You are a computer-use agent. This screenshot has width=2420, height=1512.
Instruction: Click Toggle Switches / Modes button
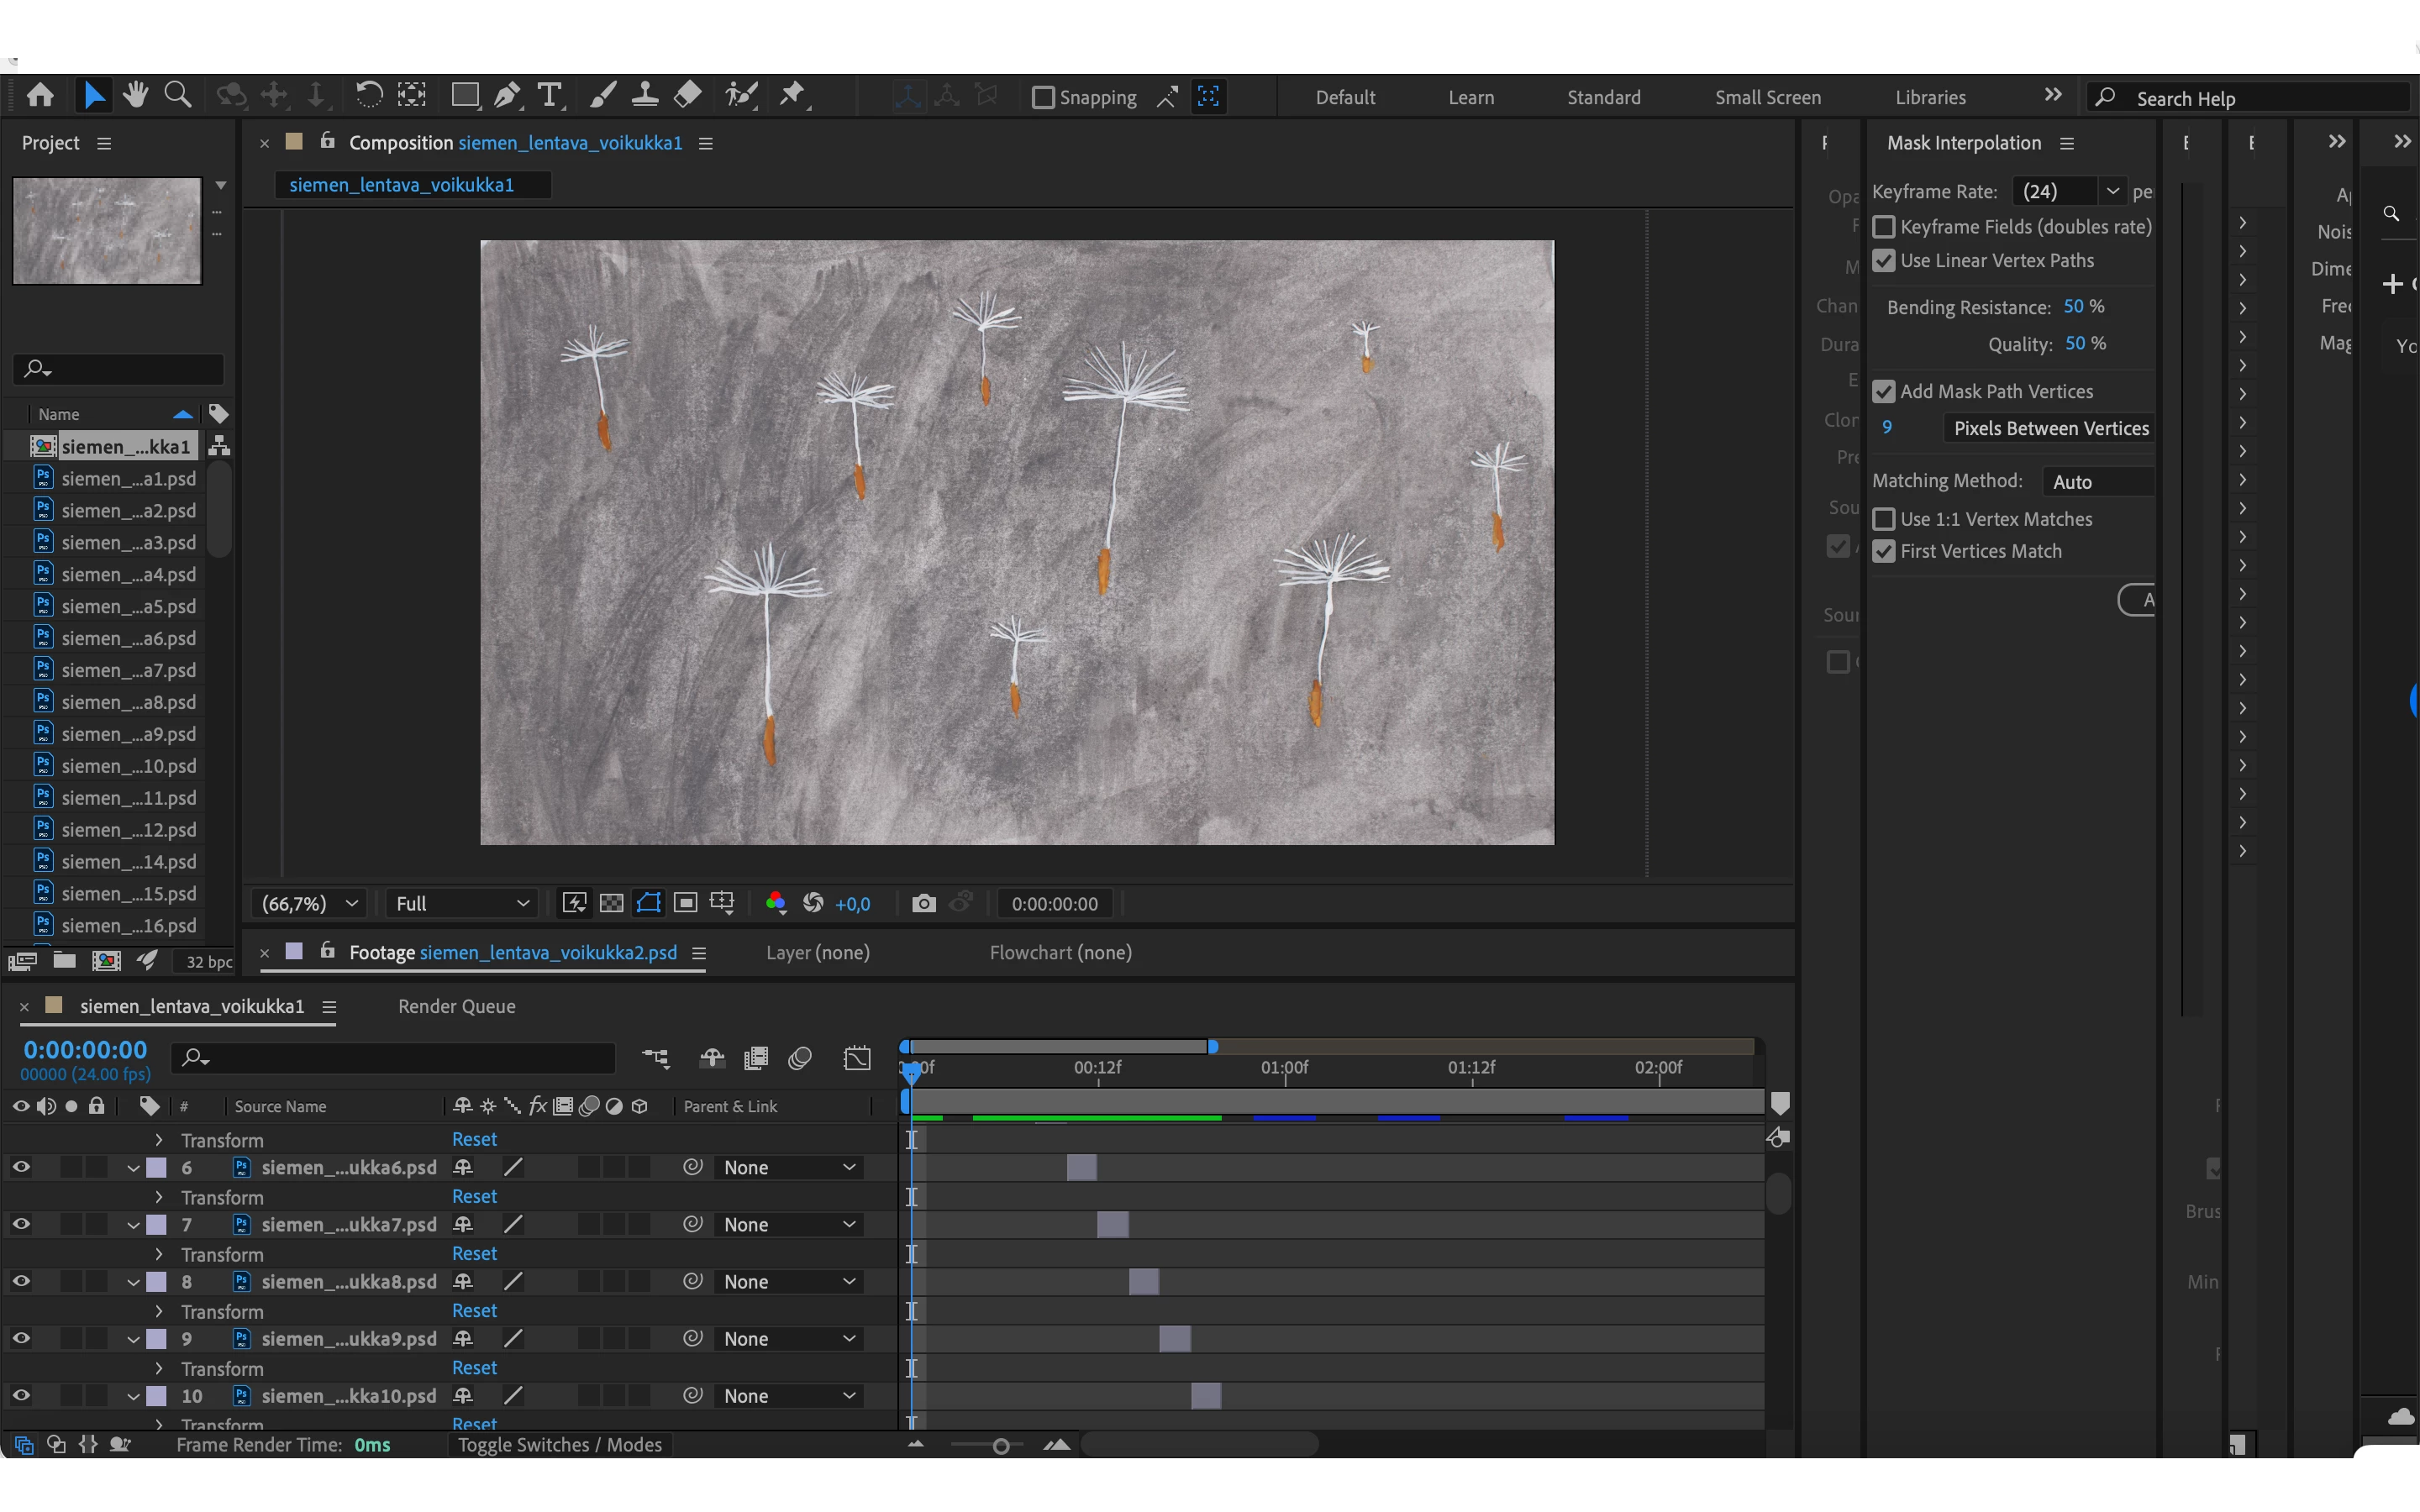tap(560, 1445)
